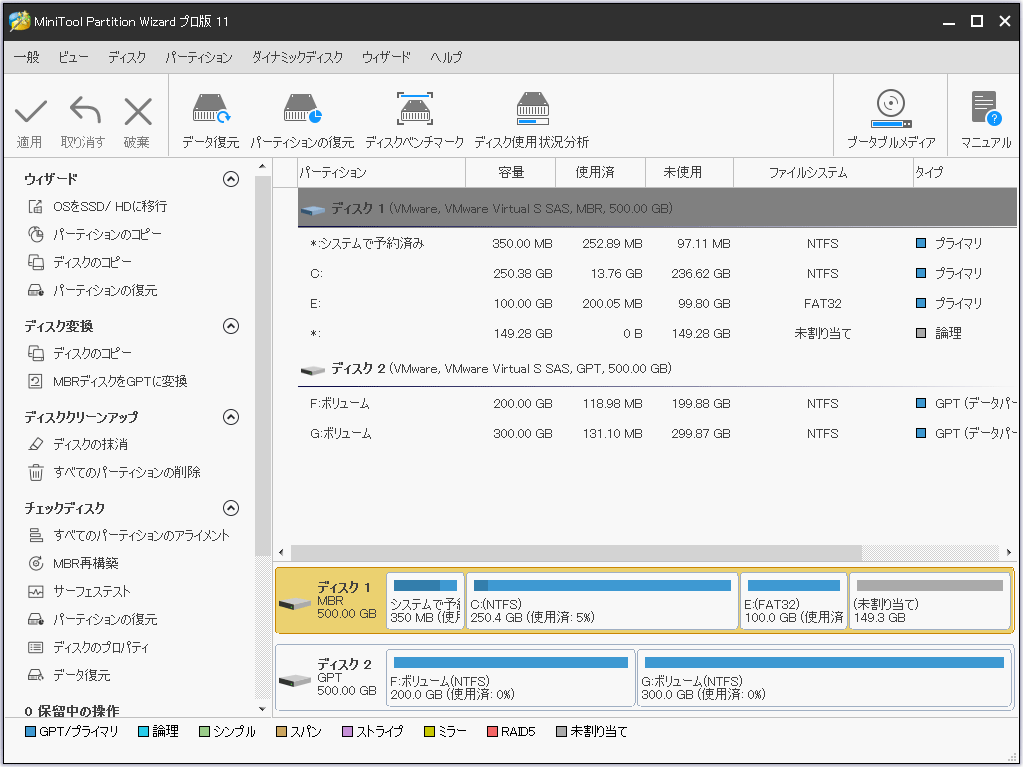The height and width of the screenshot is (767, 1023).
Task: Select MBRディスクをGPTに変換 in sidebar
Action: 120,381
